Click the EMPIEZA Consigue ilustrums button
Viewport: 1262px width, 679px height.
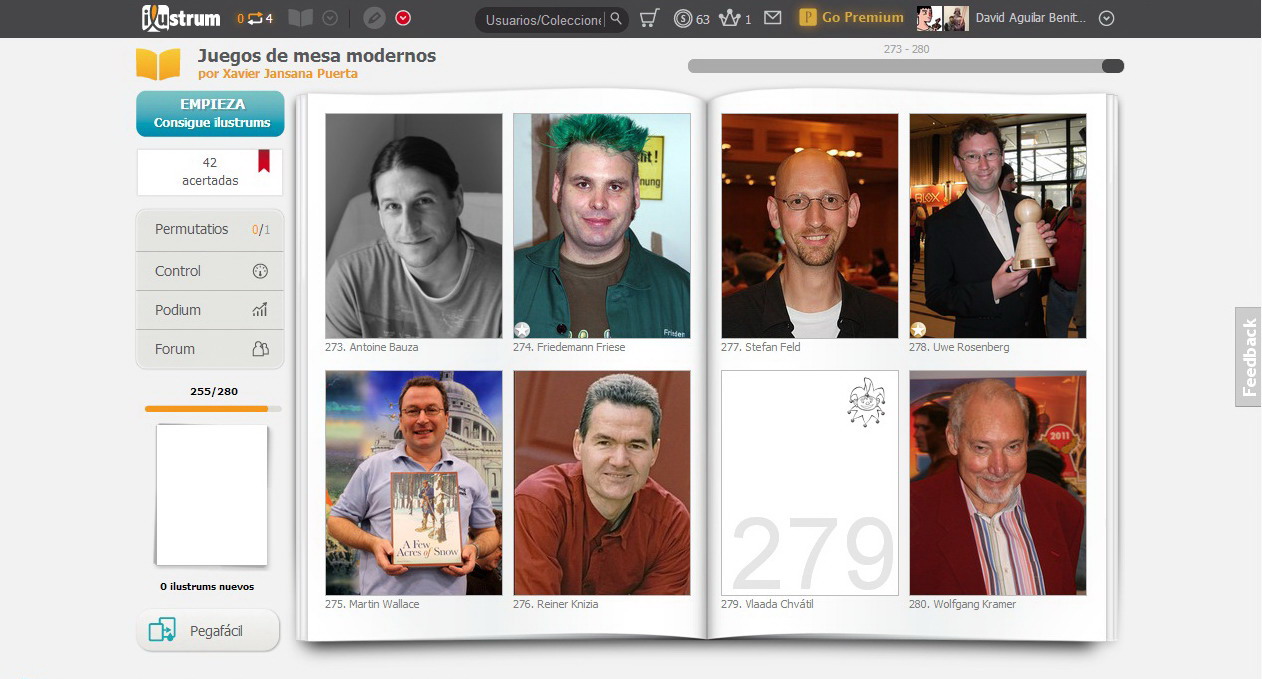pos(210,113)
